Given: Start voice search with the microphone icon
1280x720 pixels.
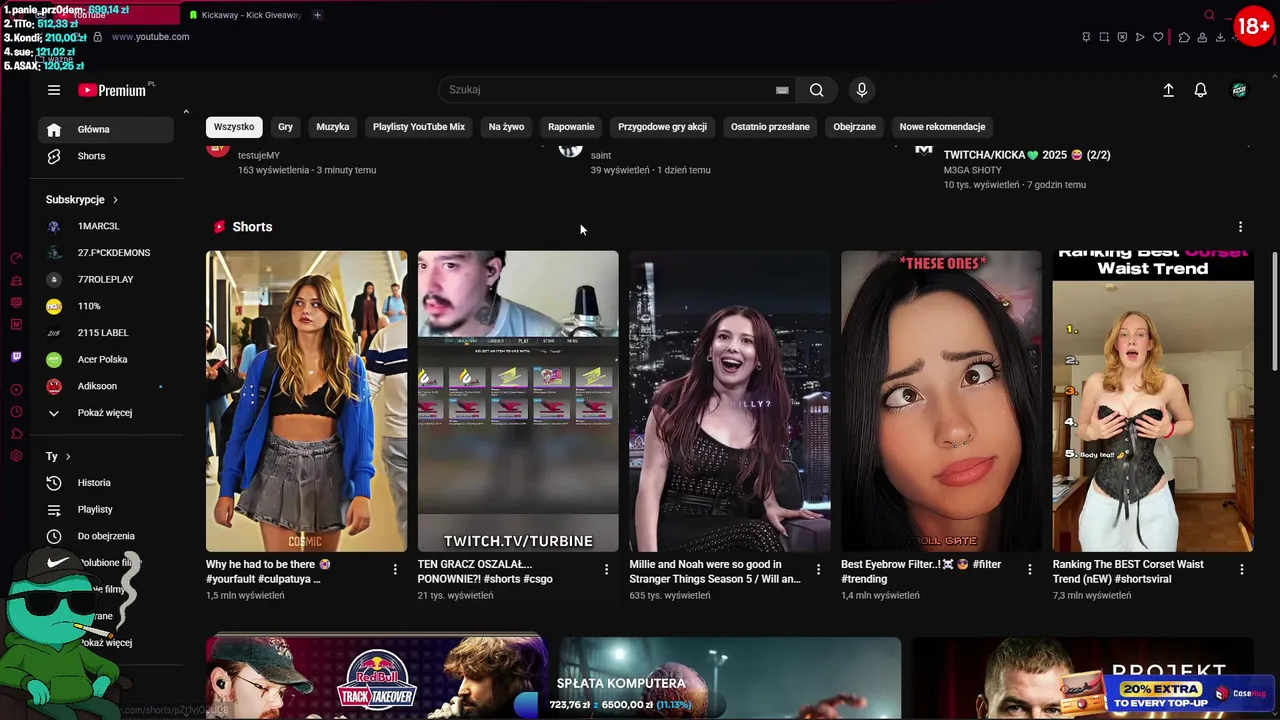Looking at the screenshot, I should [x=862, y=90].
